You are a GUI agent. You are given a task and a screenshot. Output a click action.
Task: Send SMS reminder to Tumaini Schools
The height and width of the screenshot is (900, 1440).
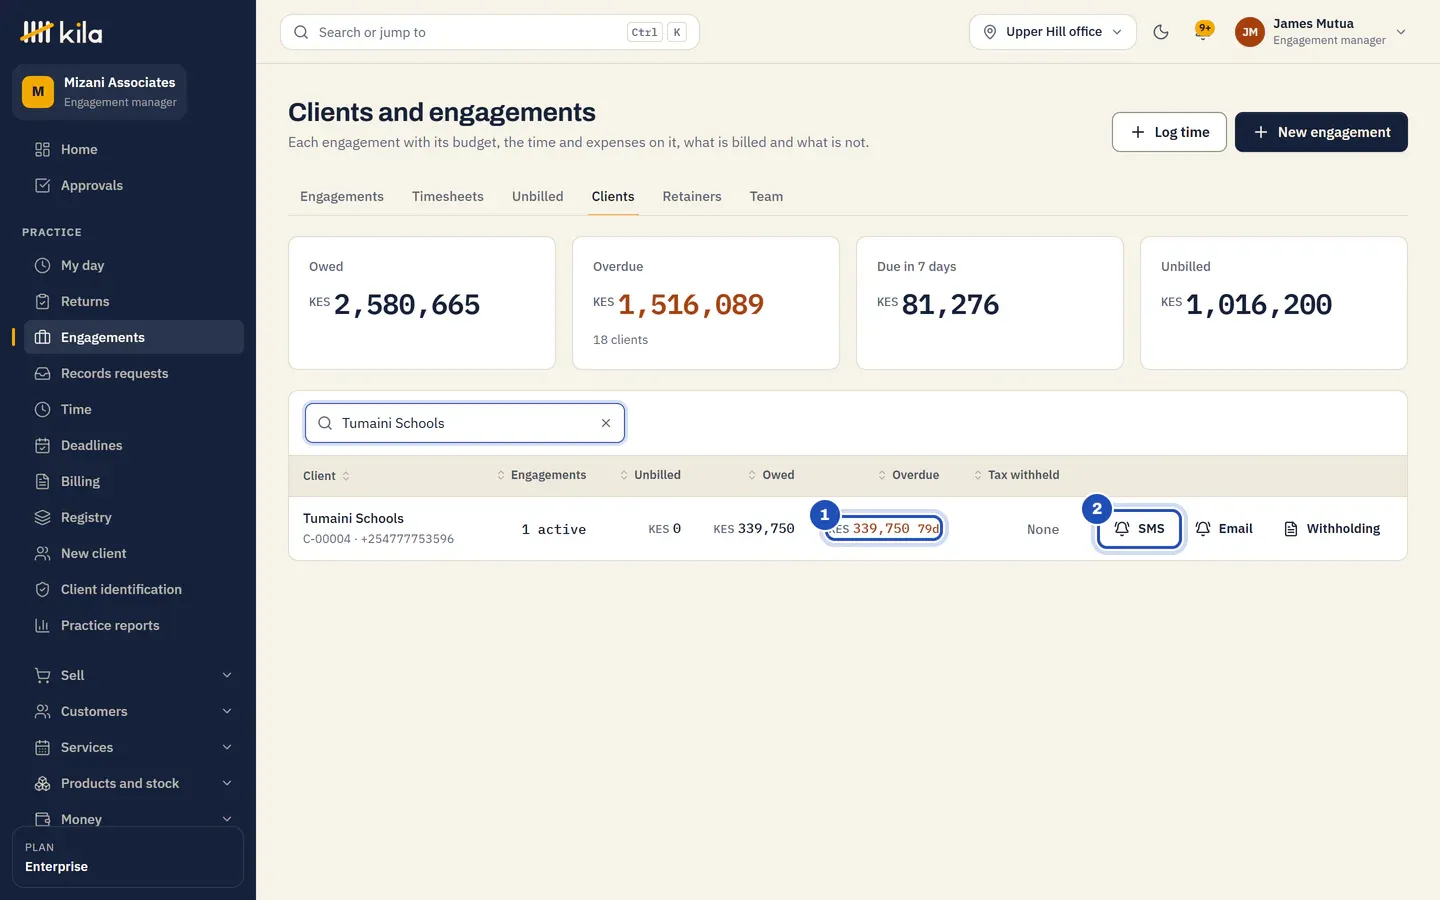point(1139,528)
